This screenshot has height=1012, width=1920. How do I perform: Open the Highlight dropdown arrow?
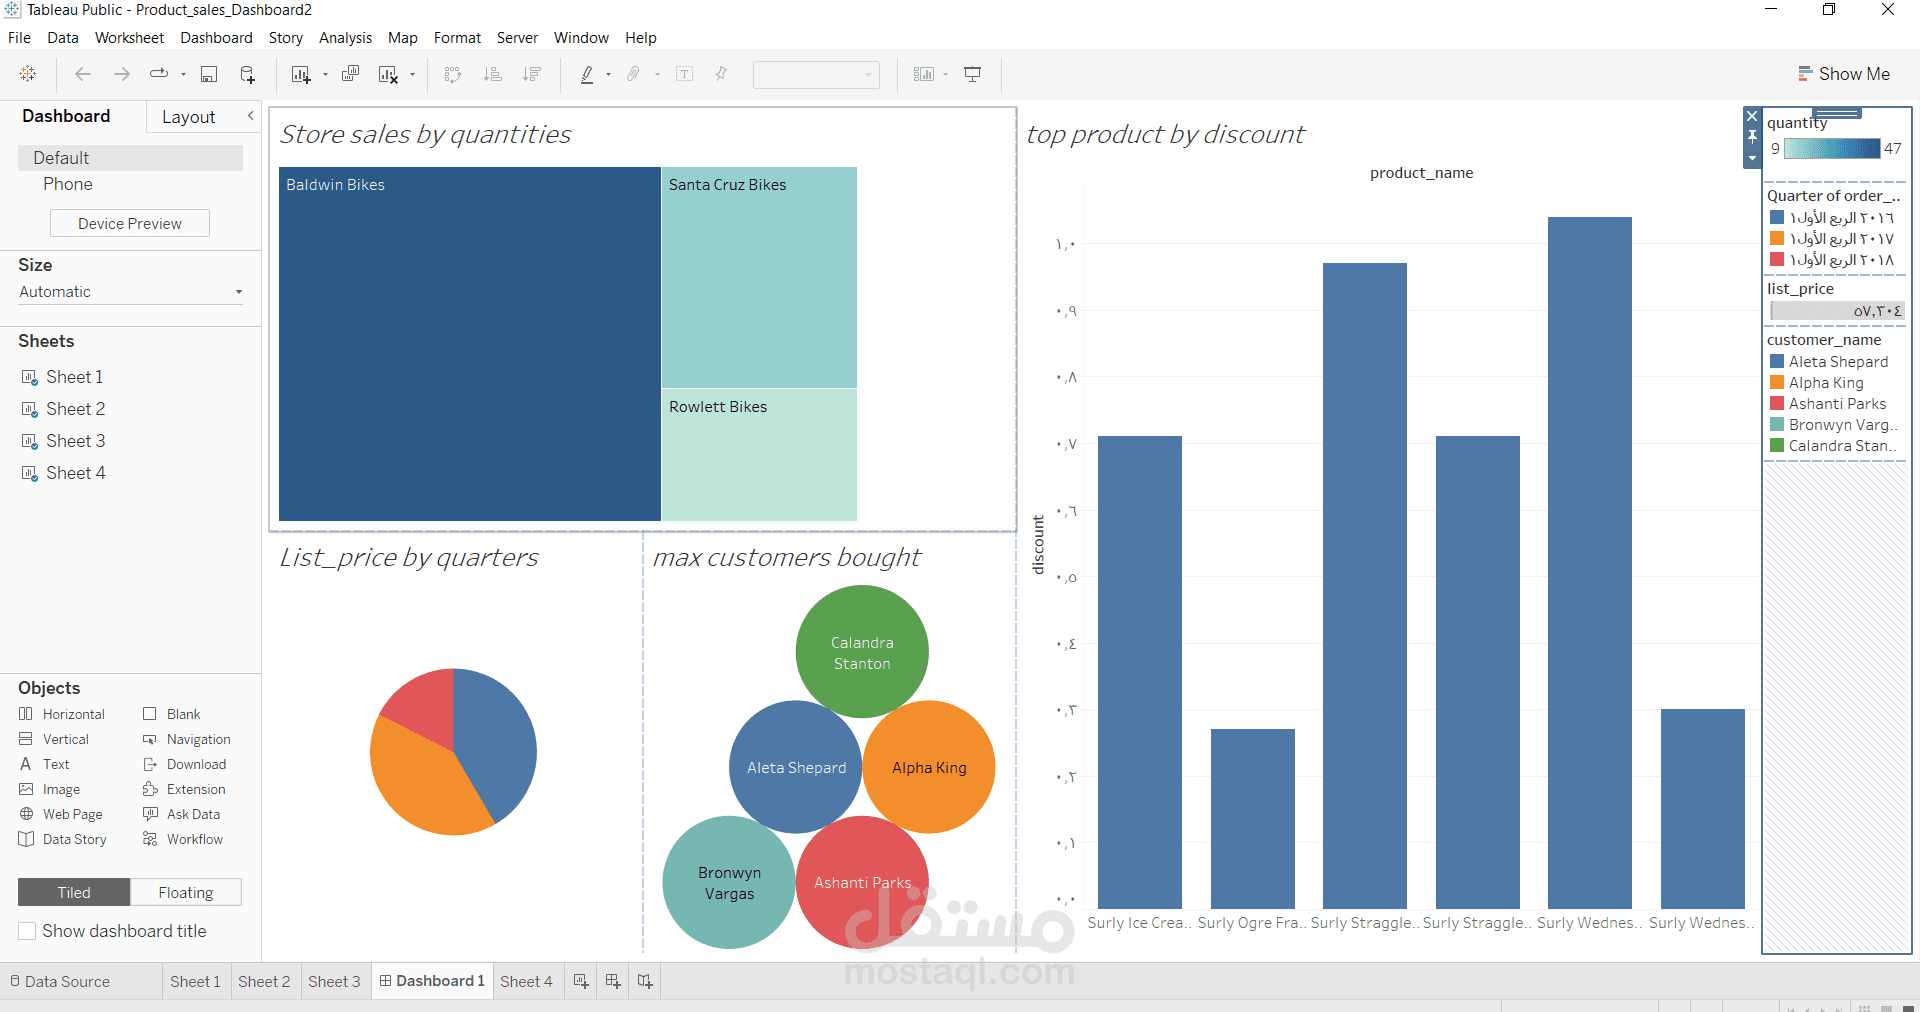608,74
